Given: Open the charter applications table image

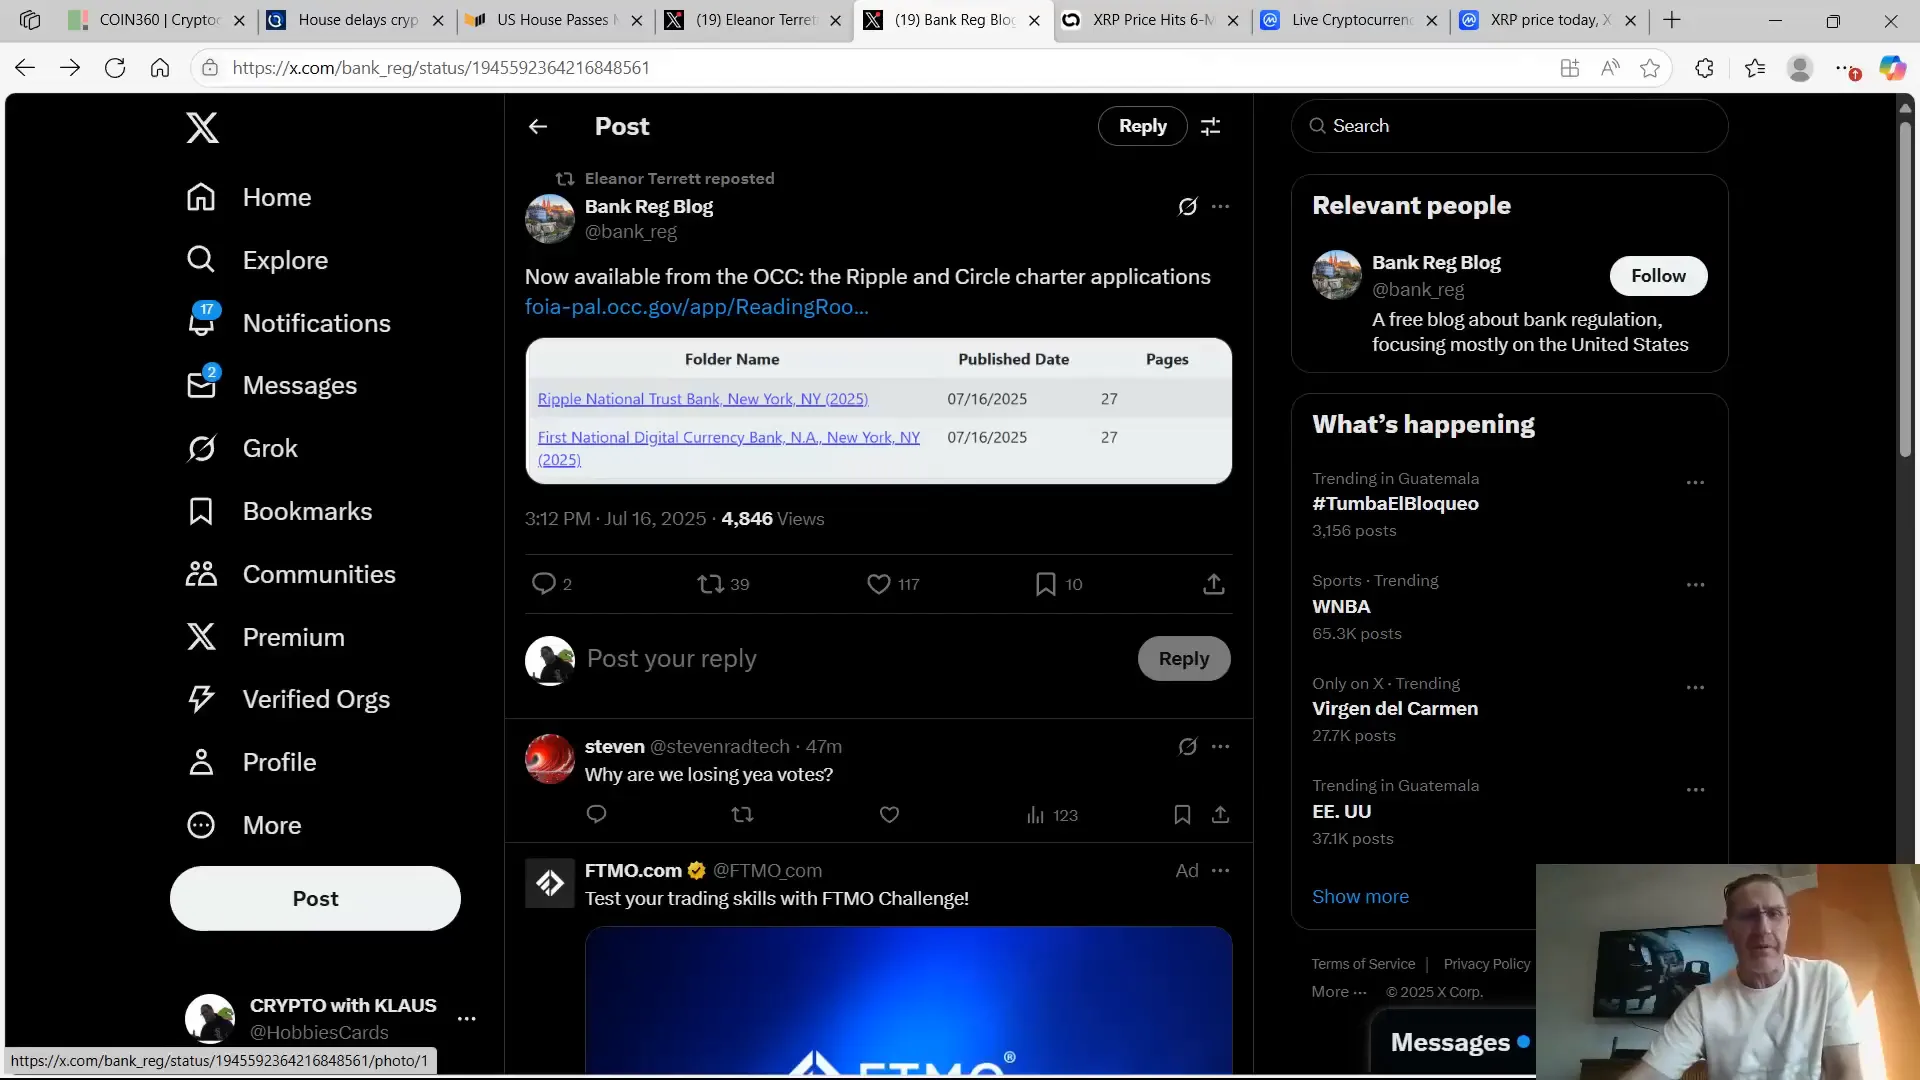Looking at the screenshot, I should coord(878,411).
